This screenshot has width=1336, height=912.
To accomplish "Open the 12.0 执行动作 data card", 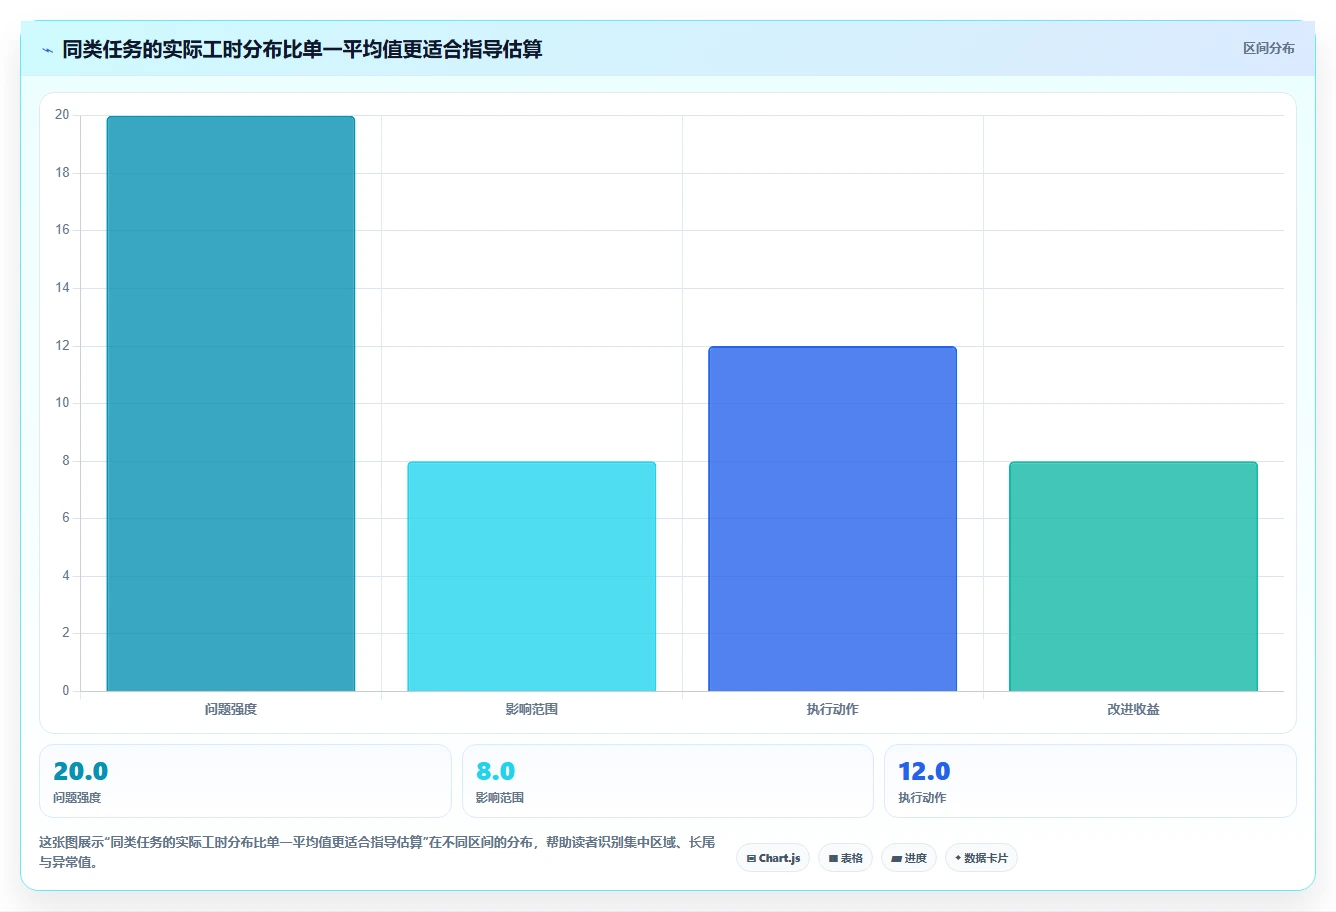I will point(1090,781).
